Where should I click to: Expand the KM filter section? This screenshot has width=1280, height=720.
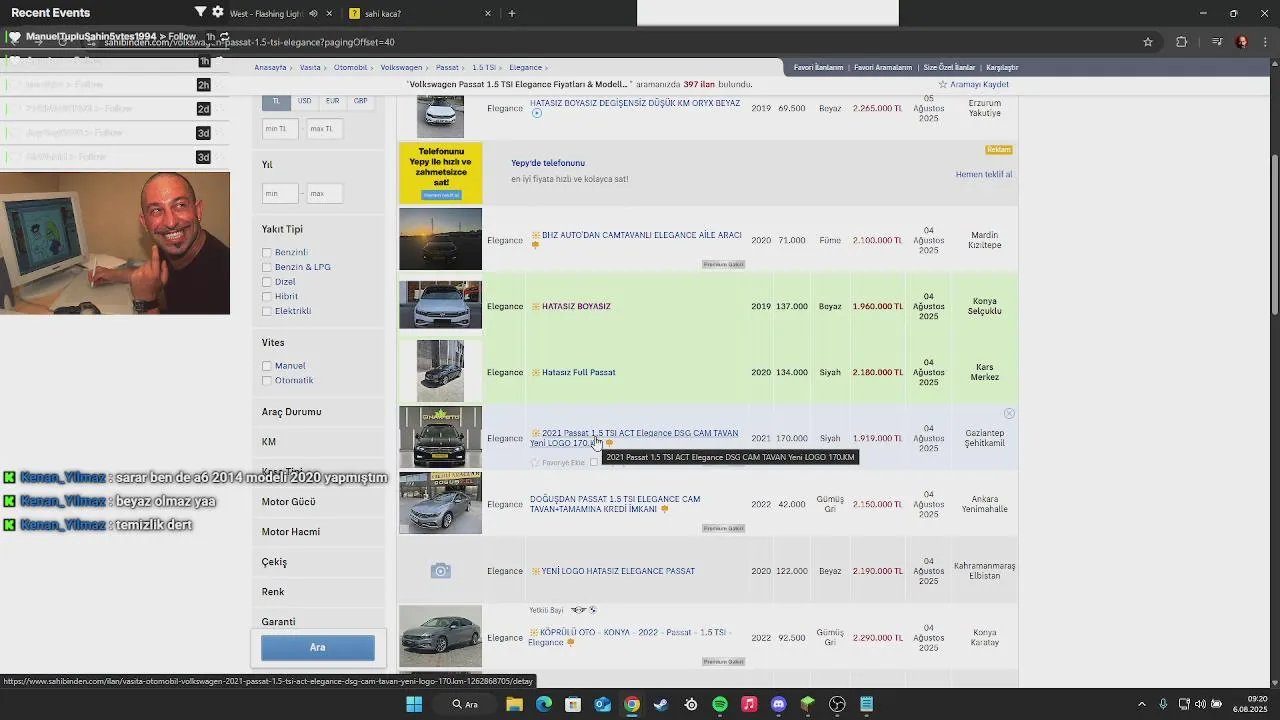click(x=269, y=442)
